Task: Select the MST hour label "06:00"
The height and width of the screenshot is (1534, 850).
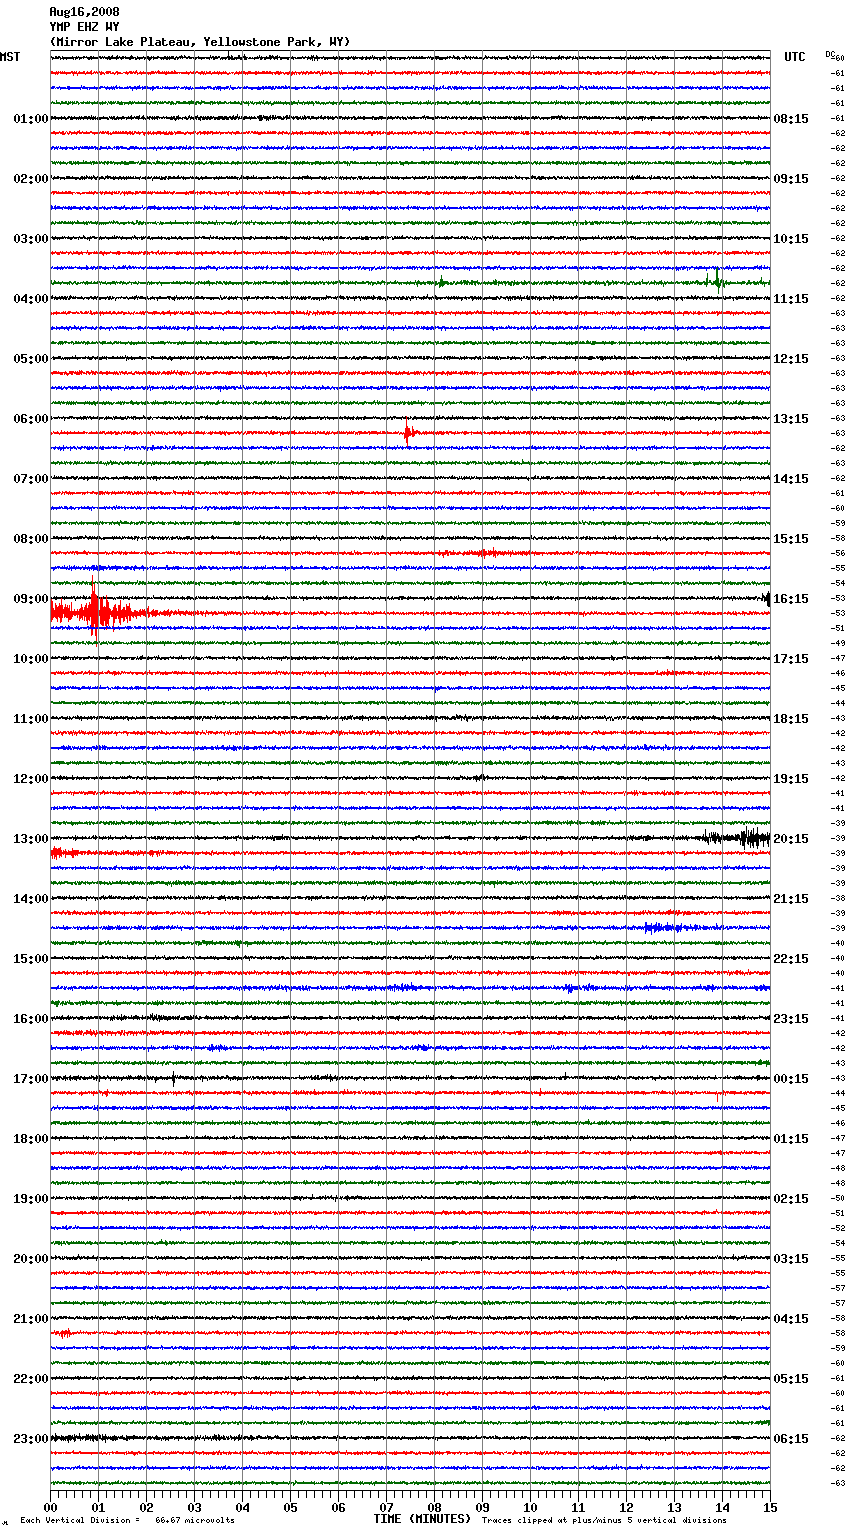Action: click(x=30, y=419)
